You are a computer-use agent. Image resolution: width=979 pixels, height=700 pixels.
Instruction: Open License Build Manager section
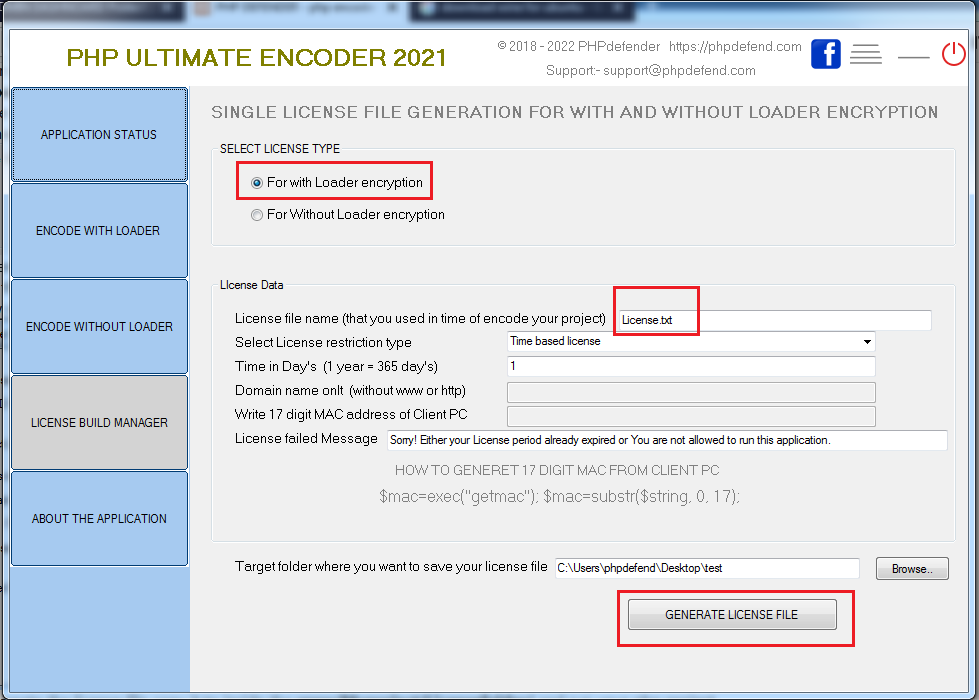(99, 423)
